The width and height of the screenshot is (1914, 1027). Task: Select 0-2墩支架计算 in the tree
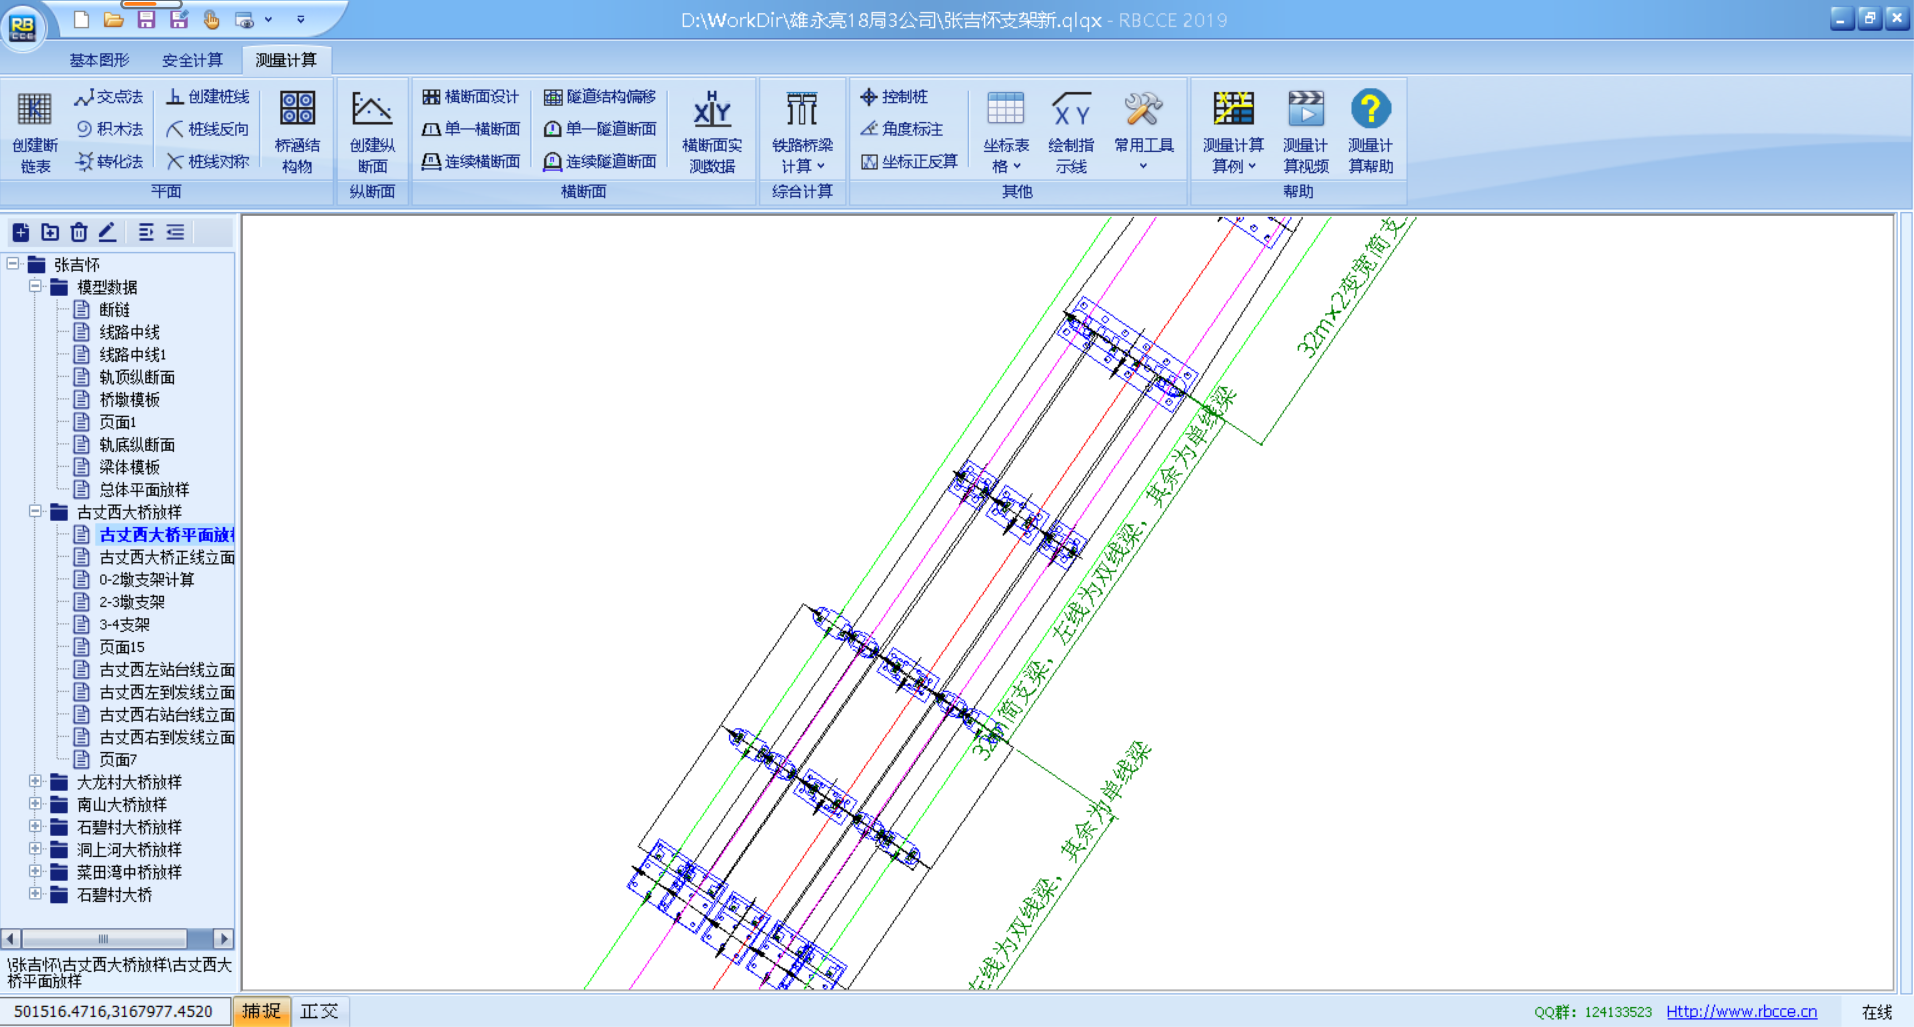pos(146,580)
